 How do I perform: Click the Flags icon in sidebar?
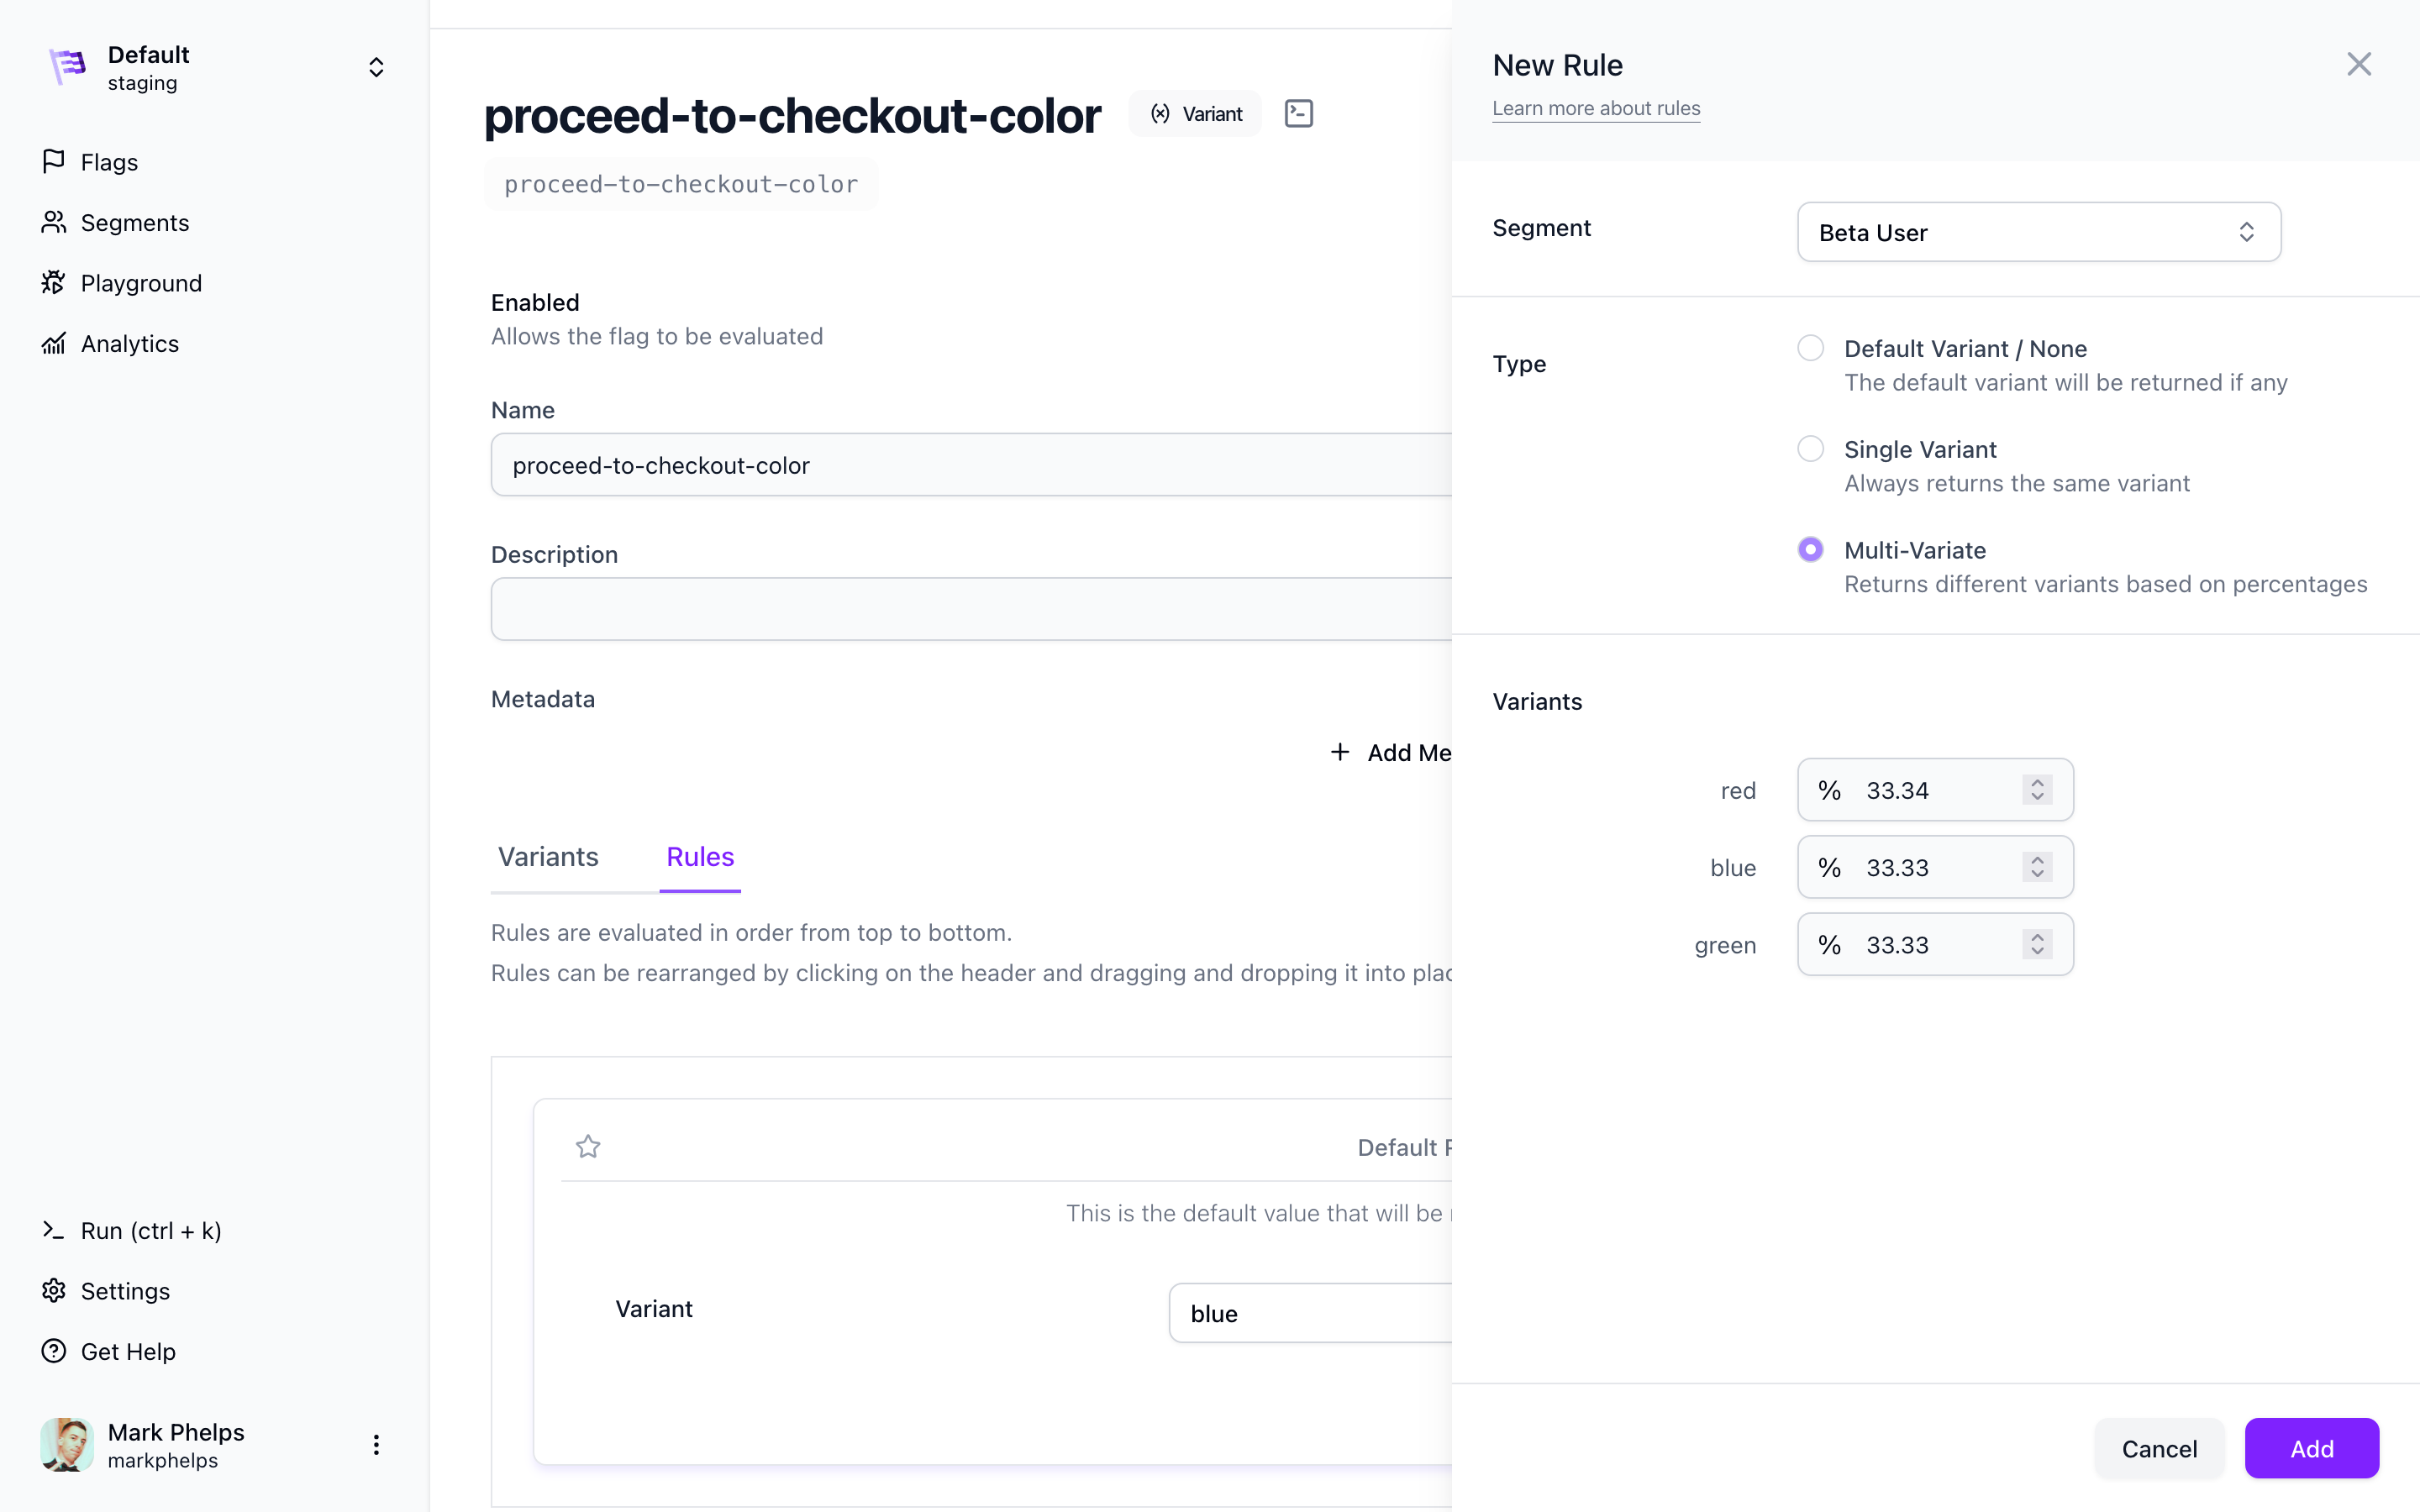53,161
